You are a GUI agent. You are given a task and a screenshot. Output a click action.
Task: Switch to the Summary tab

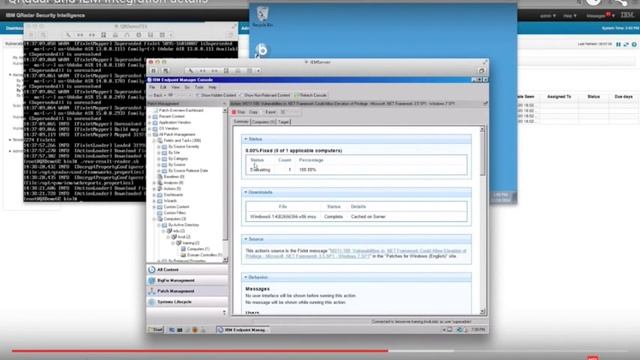[241, 122]
